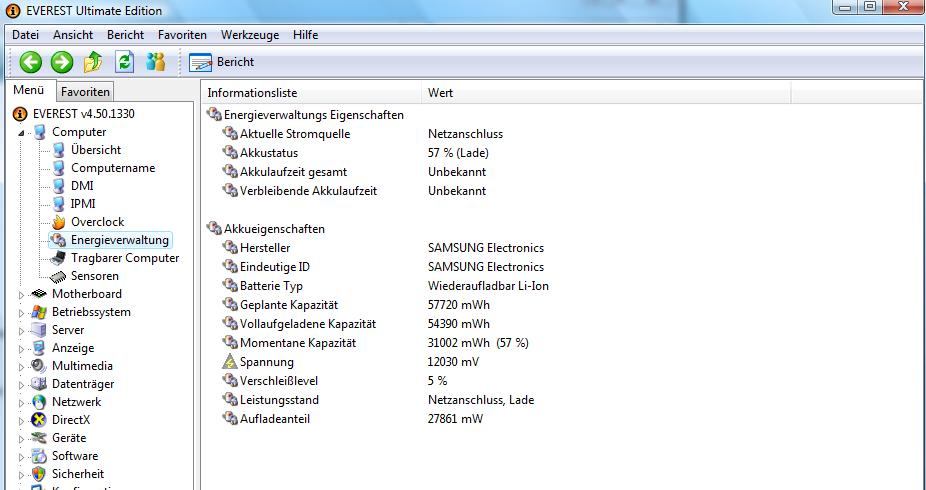Expand the Multimedia tree node
The height and width of the screenshot is (490, 926).
(x=21, y=367)
